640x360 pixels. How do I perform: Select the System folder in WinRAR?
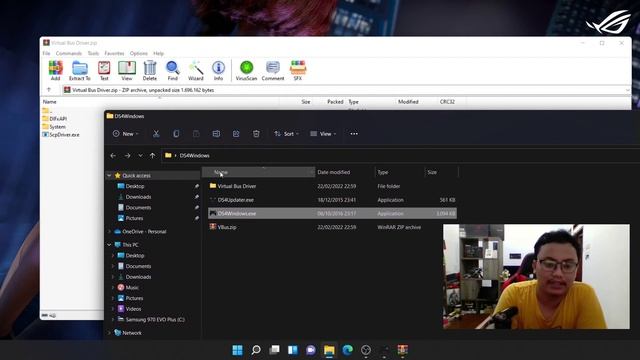(x=54, y=127)
